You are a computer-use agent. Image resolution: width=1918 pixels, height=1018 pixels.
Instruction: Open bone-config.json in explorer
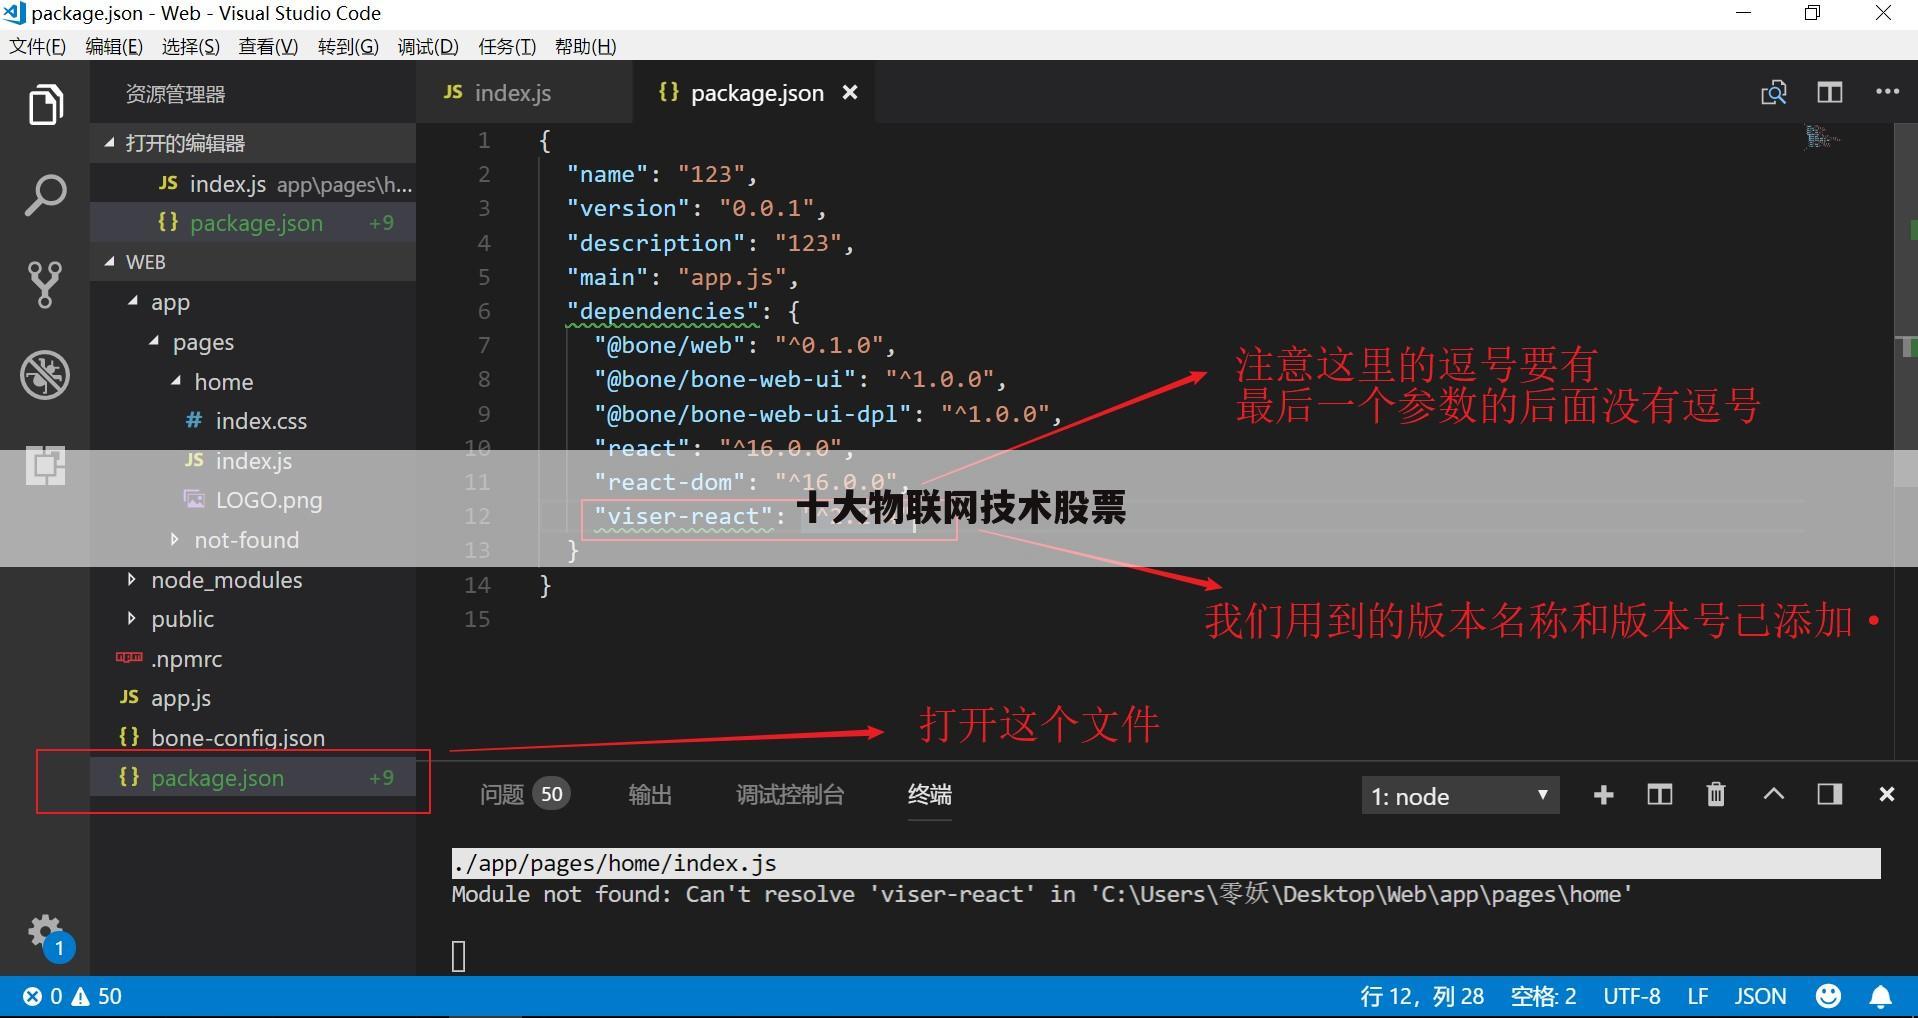(238, 738)
